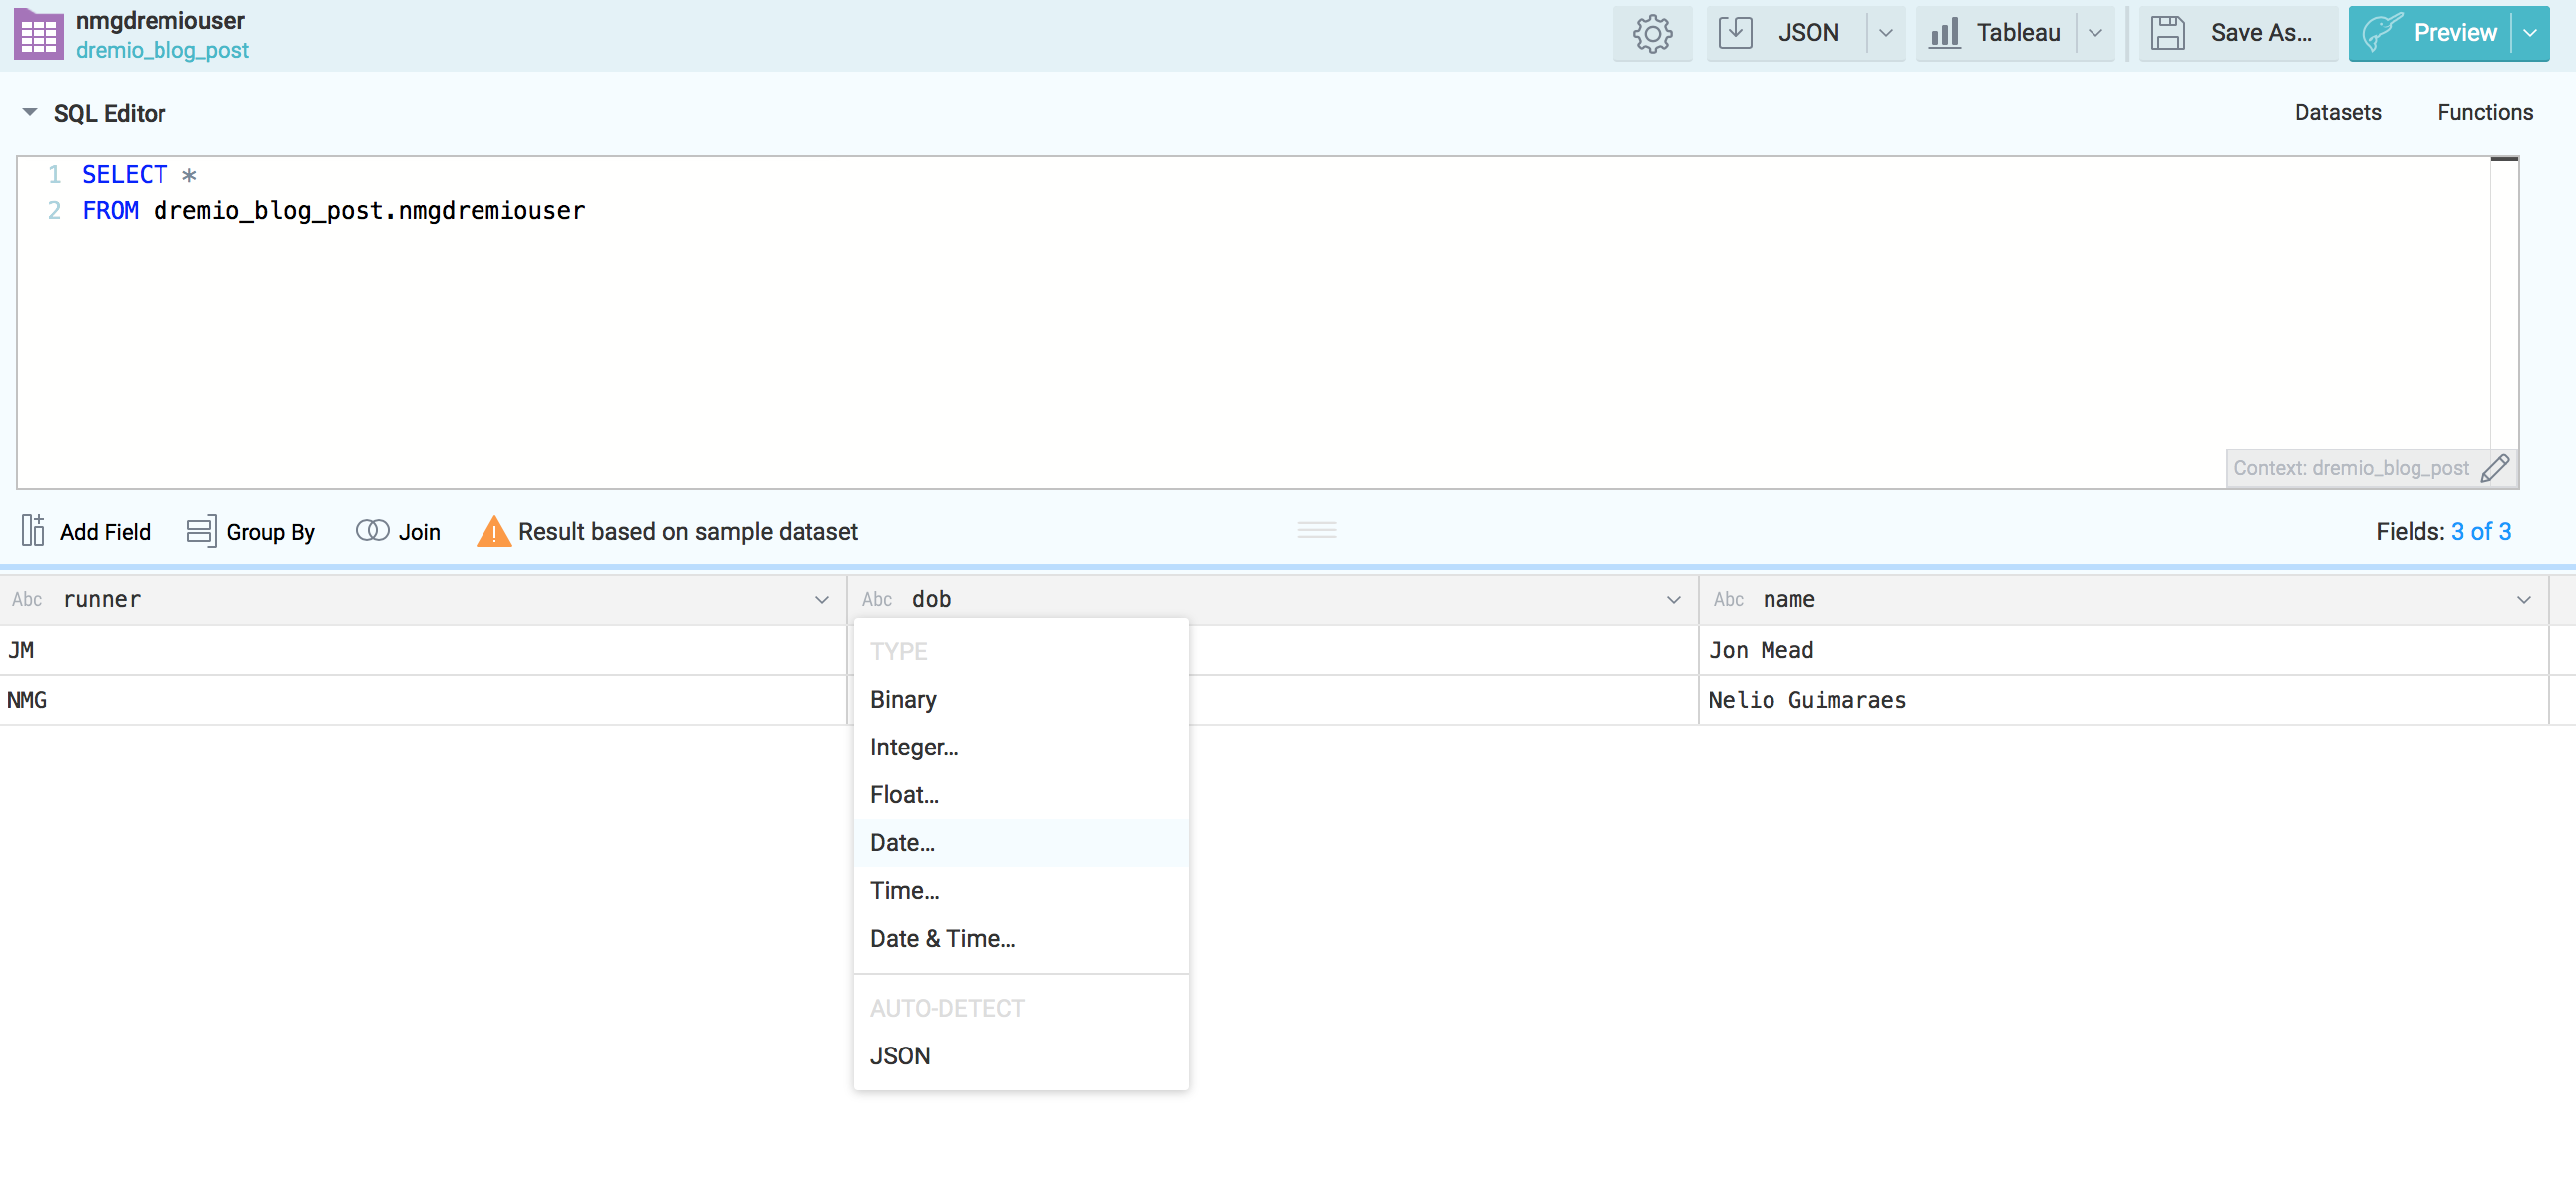
Task: Click the Context: dremio_blog_post label
Action: (2350, 468)
